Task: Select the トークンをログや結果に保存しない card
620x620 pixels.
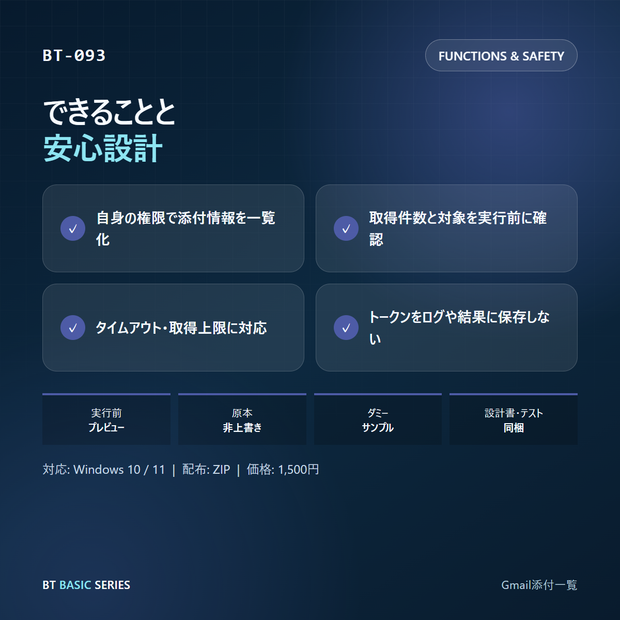Action: point(446,327)
